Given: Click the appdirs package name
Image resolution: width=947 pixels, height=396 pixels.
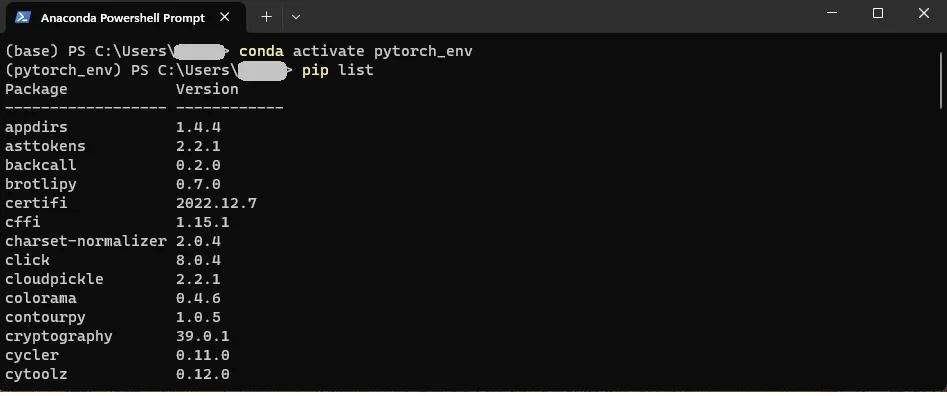Looking at the screenshot, I should (36, 128).
